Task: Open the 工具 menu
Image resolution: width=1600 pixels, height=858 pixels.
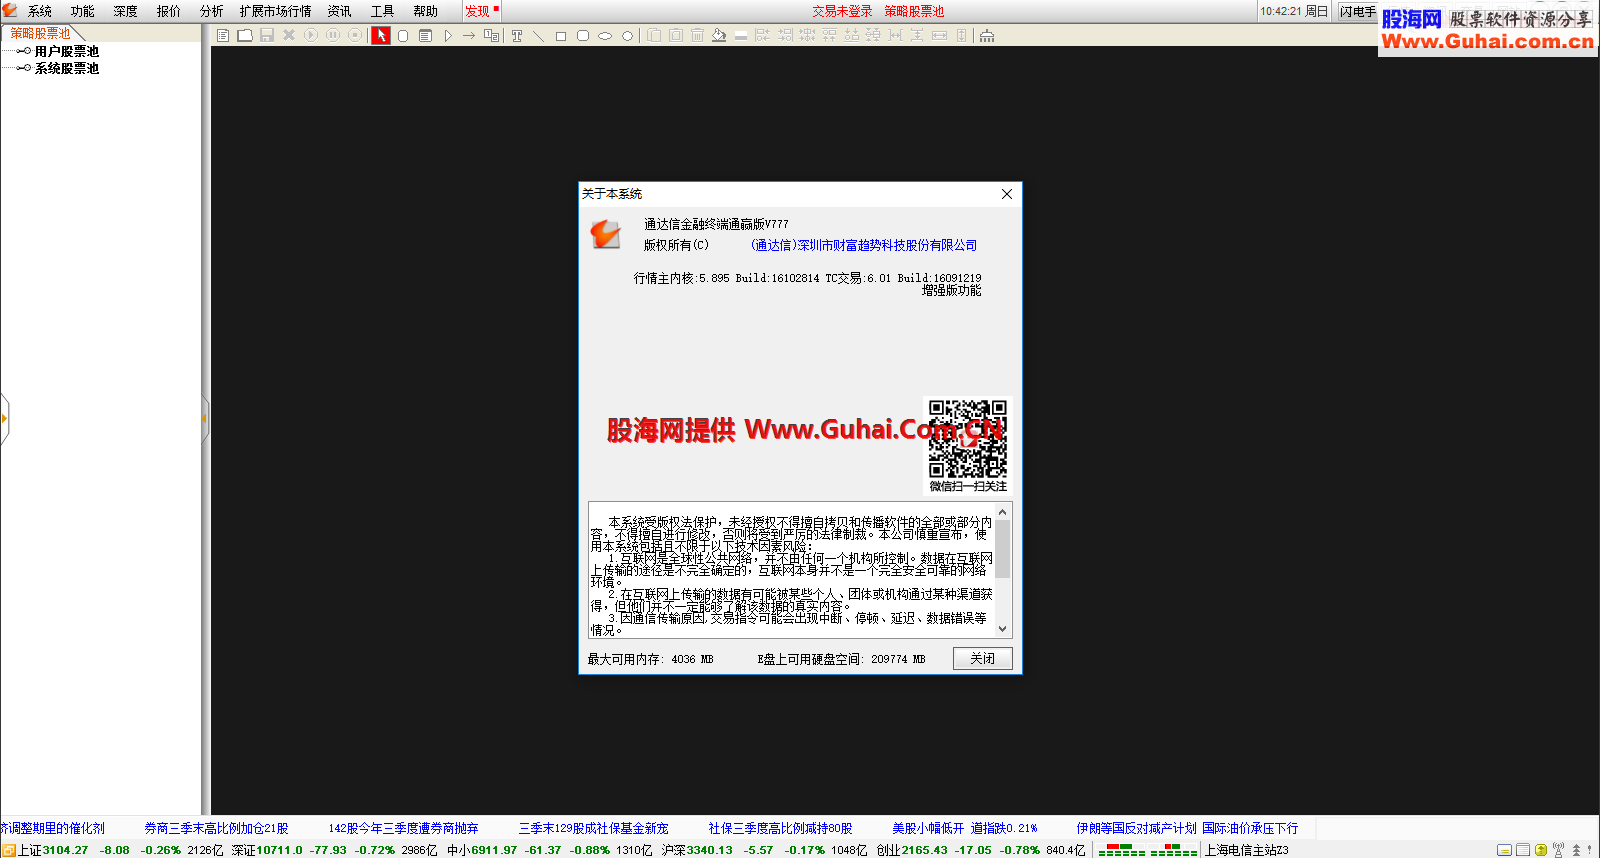Action: click(x=382, y=11)
